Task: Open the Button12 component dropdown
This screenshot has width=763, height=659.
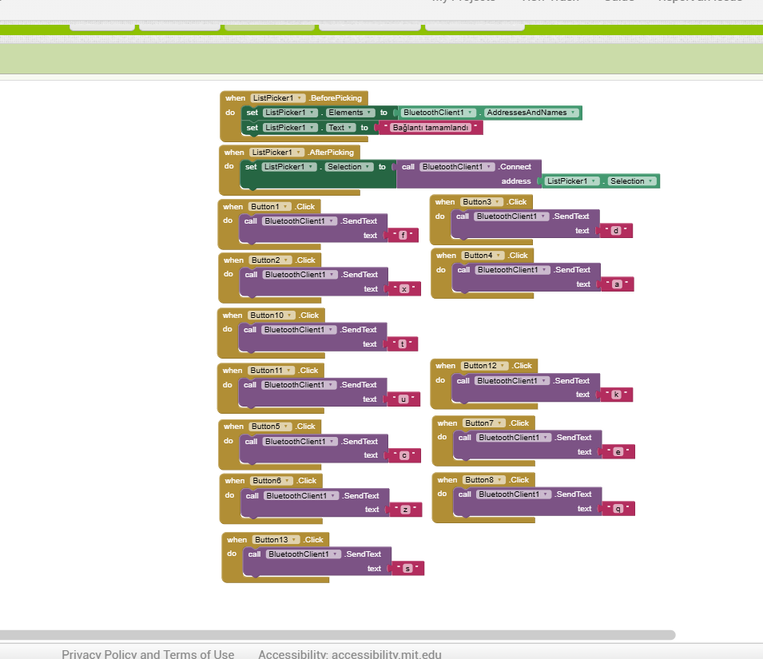Action: [485, 366]
